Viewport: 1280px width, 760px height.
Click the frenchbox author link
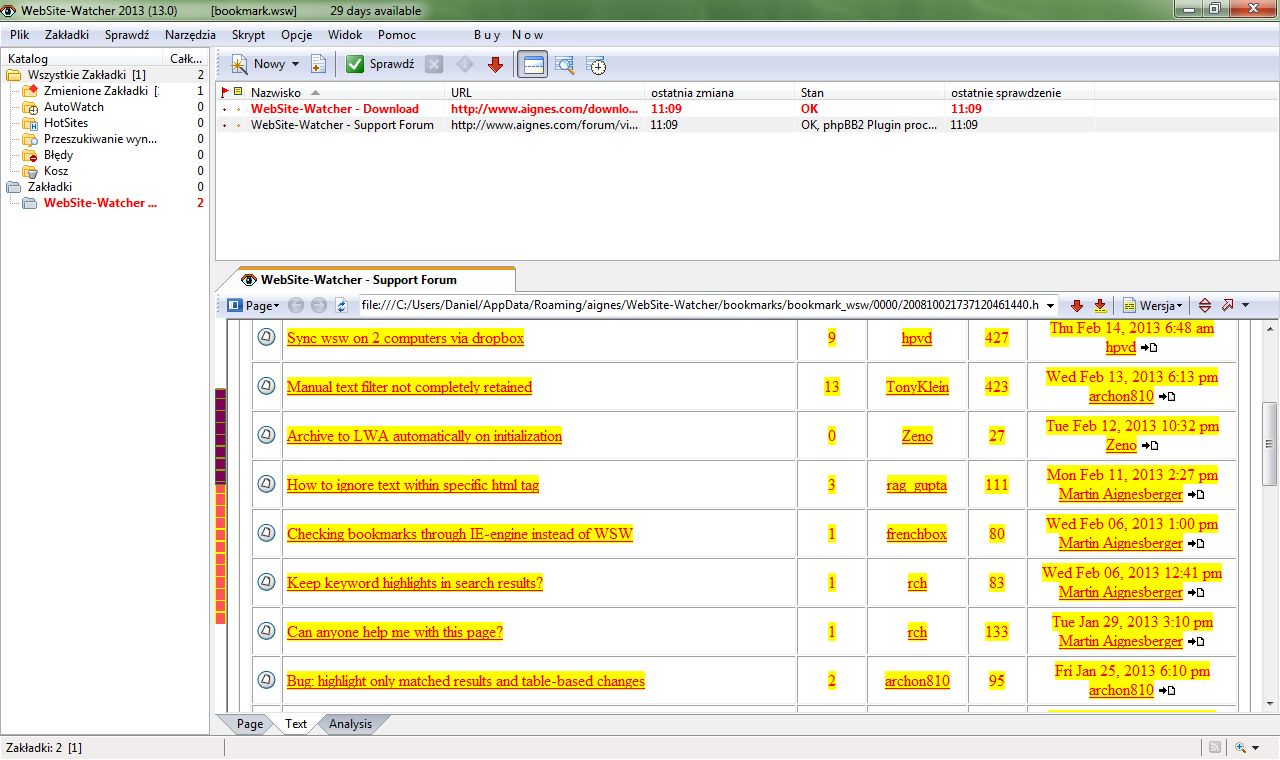(916, 534)
